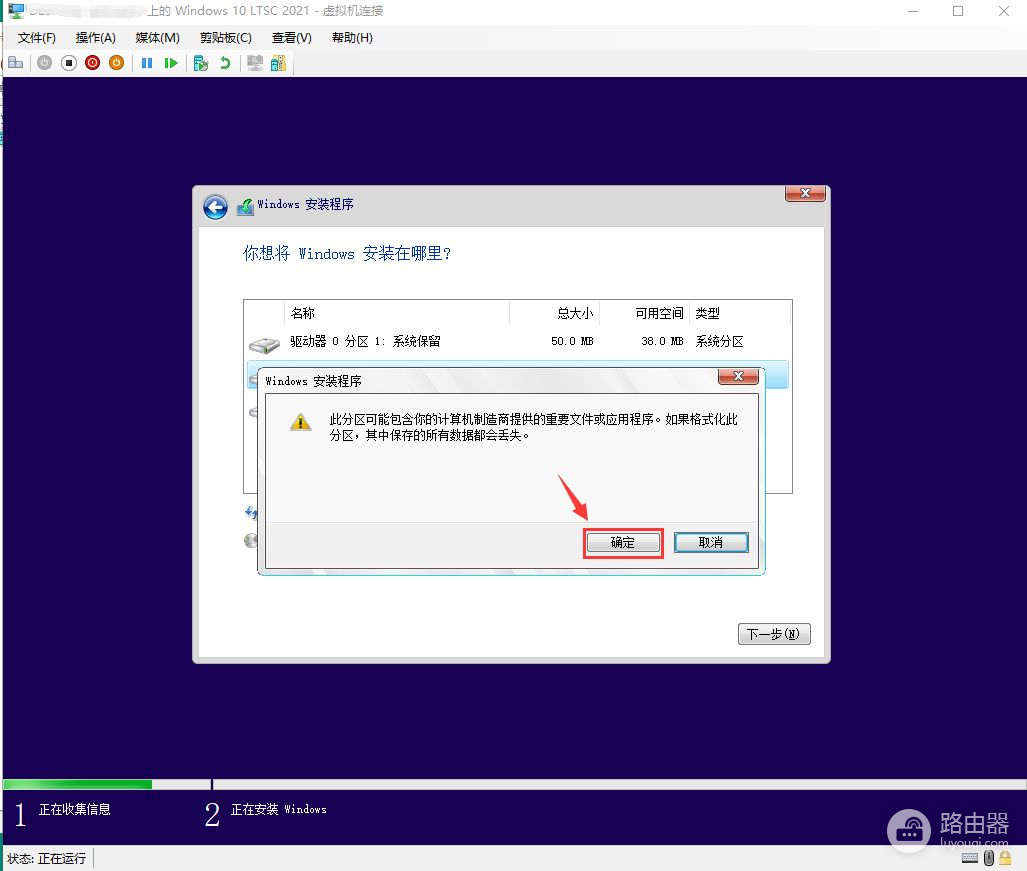Viewport: 1027px width, 871px height.
Task: Click the 下一步(N) button
Action: (x=774, y=634)
